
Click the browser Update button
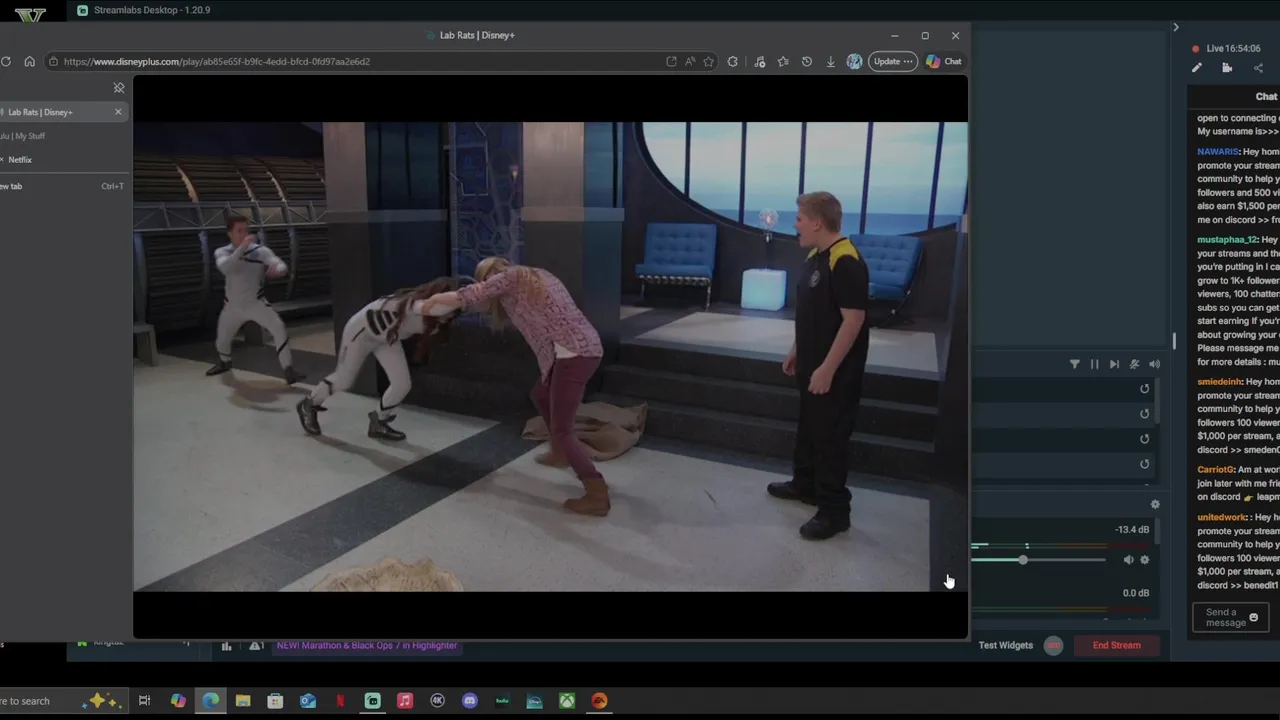(892, 61)
